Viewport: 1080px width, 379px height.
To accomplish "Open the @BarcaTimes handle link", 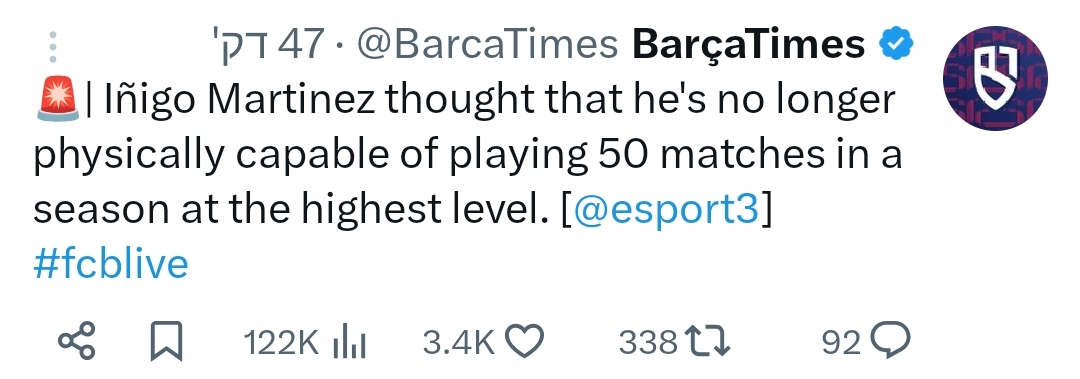I will tap(487, 45).
